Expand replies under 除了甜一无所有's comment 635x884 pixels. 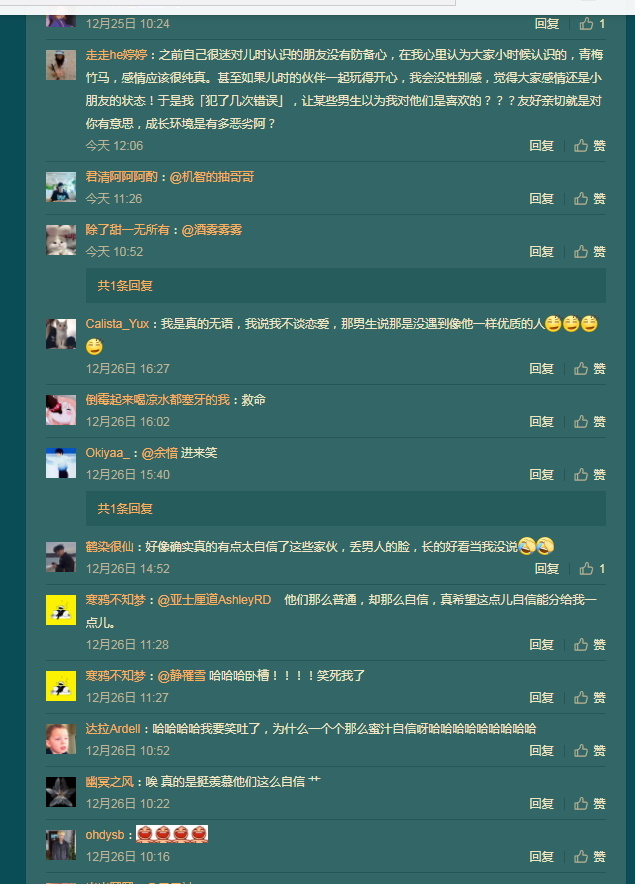point(125,286)
